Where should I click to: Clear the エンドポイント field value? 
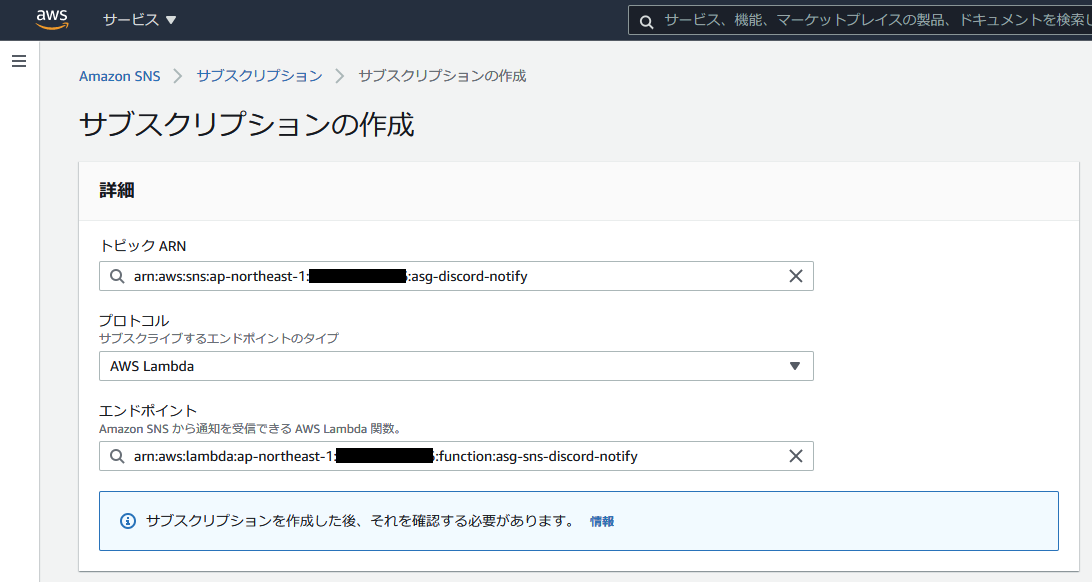point(795,456)
